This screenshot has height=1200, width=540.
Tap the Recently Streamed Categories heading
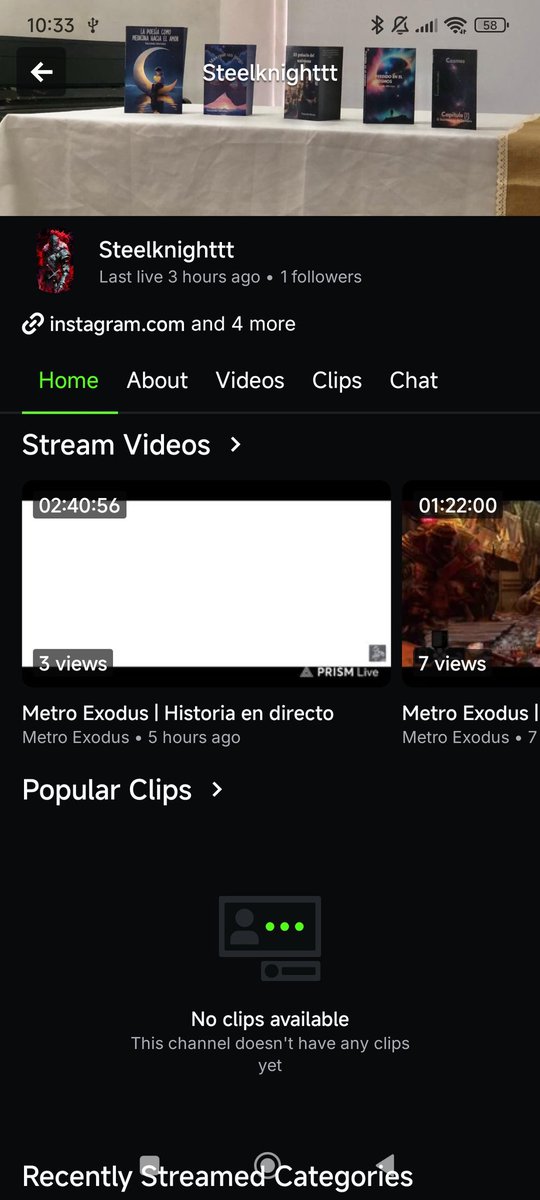click(x=217, y=1176)
